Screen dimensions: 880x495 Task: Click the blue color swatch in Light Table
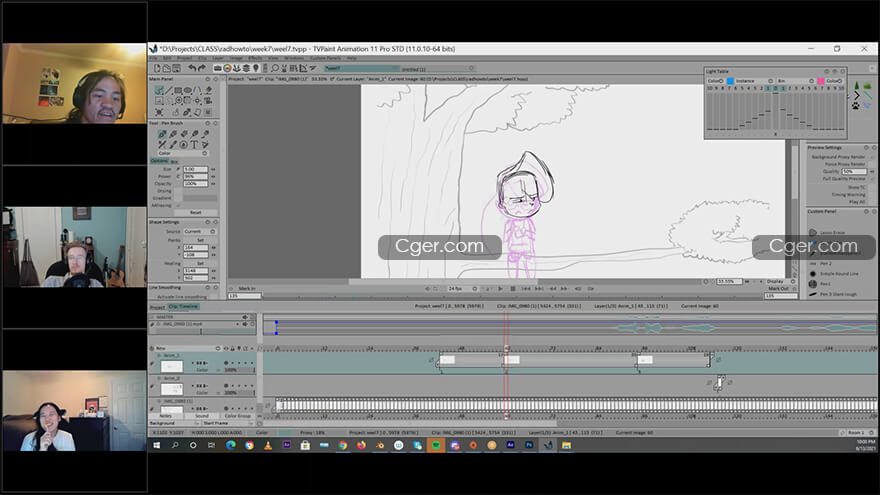(x=730, y=81)
